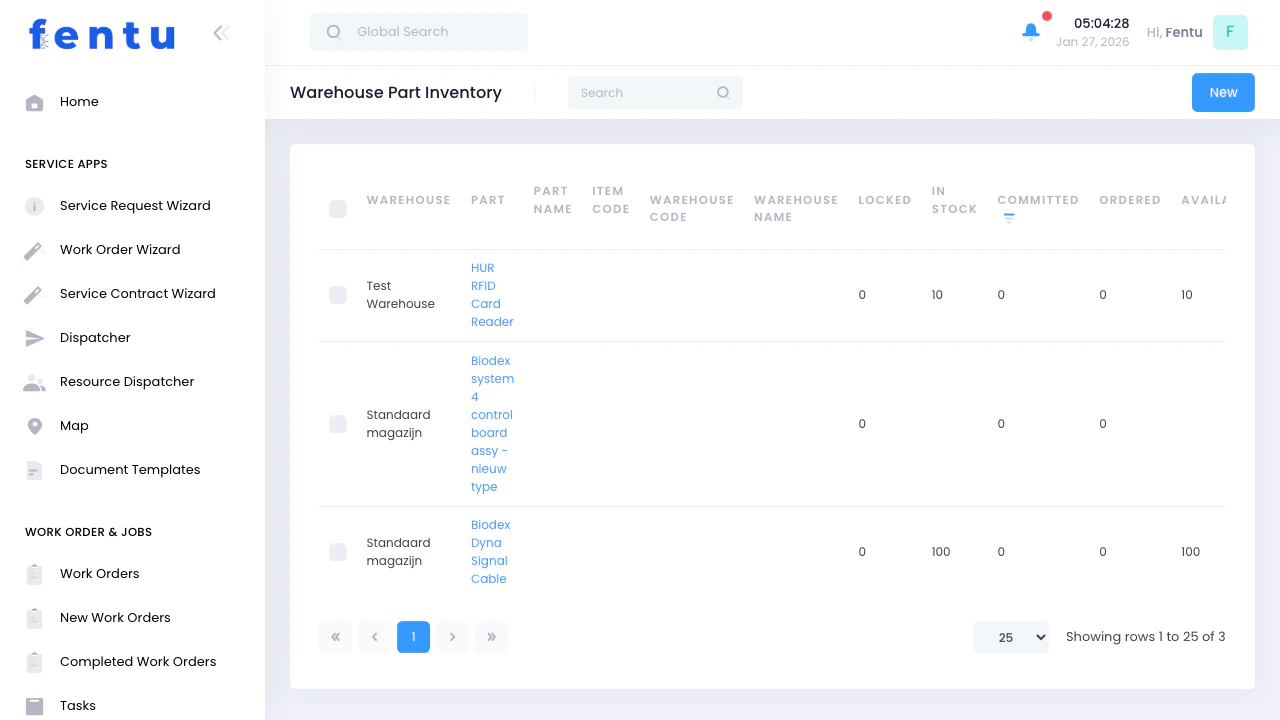Click the New button
This screenshot has width=1280, height=720.
tap(1223, 92)
